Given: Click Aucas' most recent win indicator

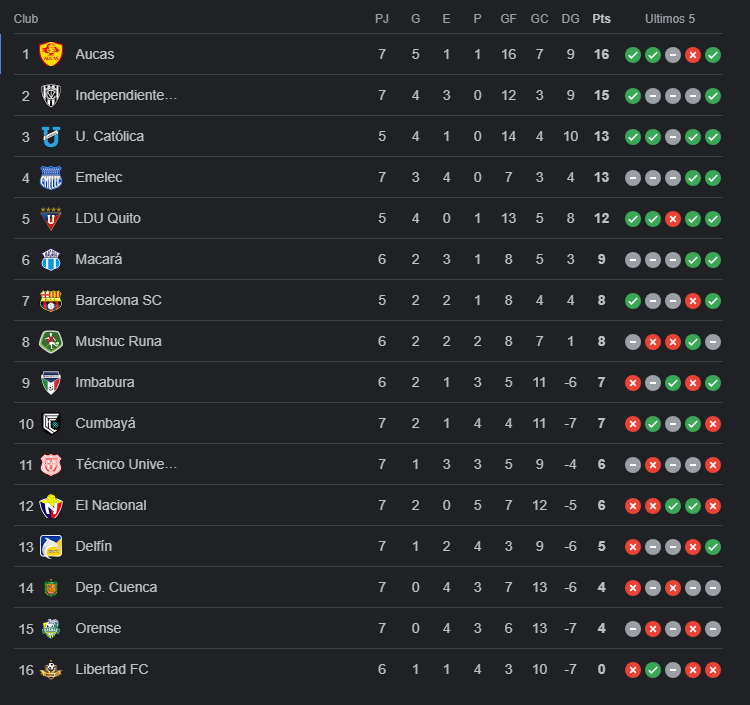Looking at the screenshot, I should (x=713, y=55).
